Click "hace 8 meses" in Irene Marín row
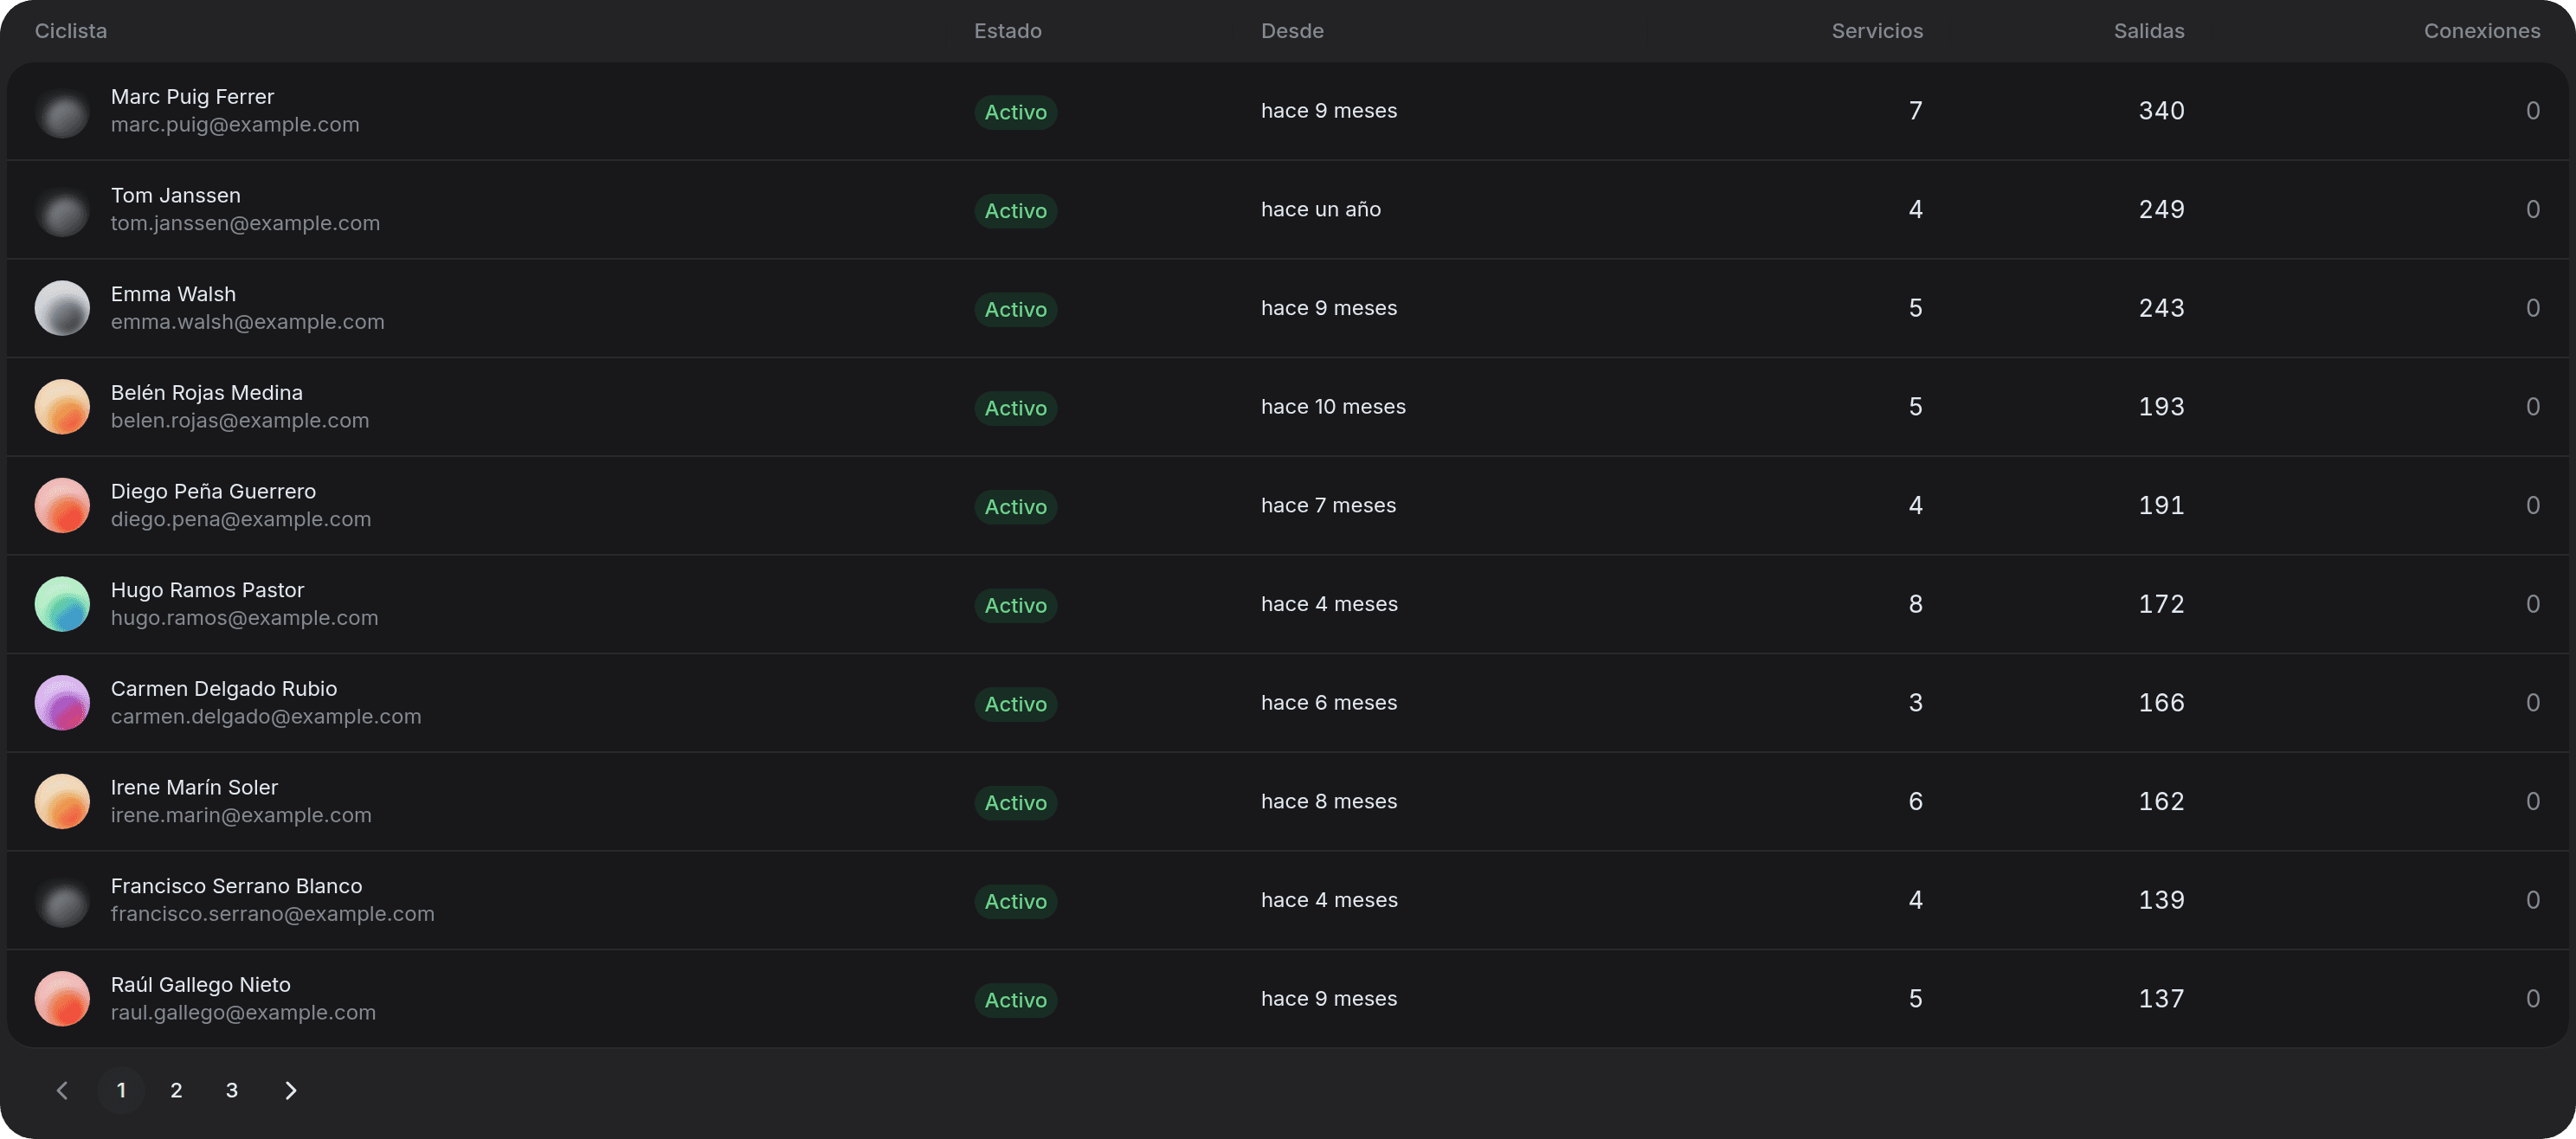 (1329, 802)
